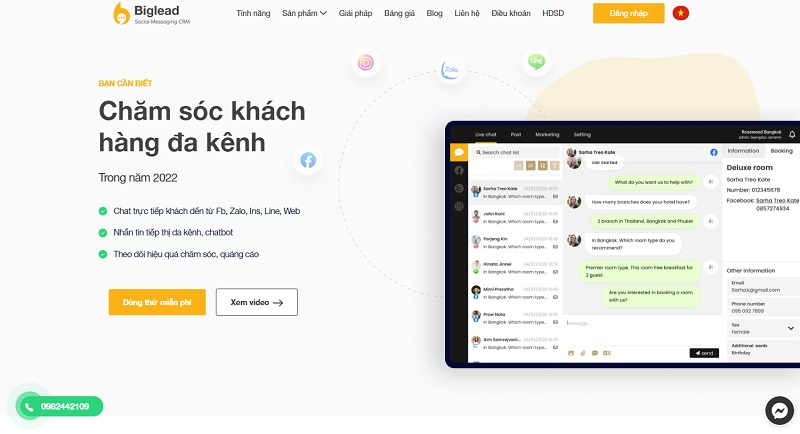Open the Tính năng menu item
The height and width of the screenshot is (434, 800).
click(253, 13)
